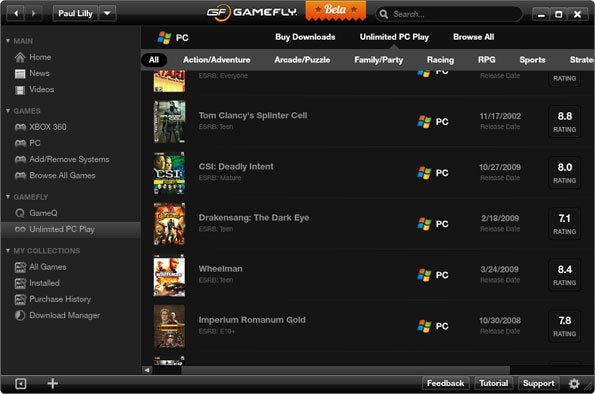The width and height of the screenshot is (595, 394).
Task: Click the Paul Lilly username button
Action: (75, 14)
